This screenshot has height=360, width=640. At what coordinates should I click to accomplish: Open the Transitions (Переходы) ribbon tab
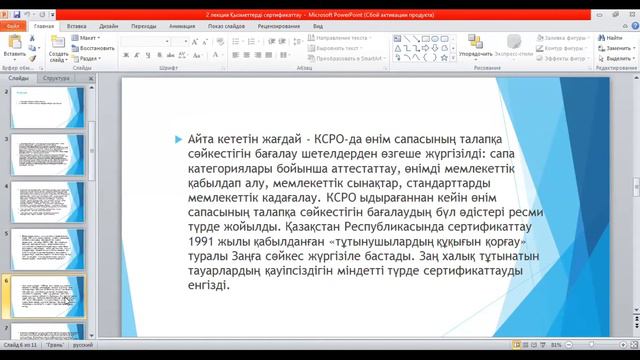point(144,26)
